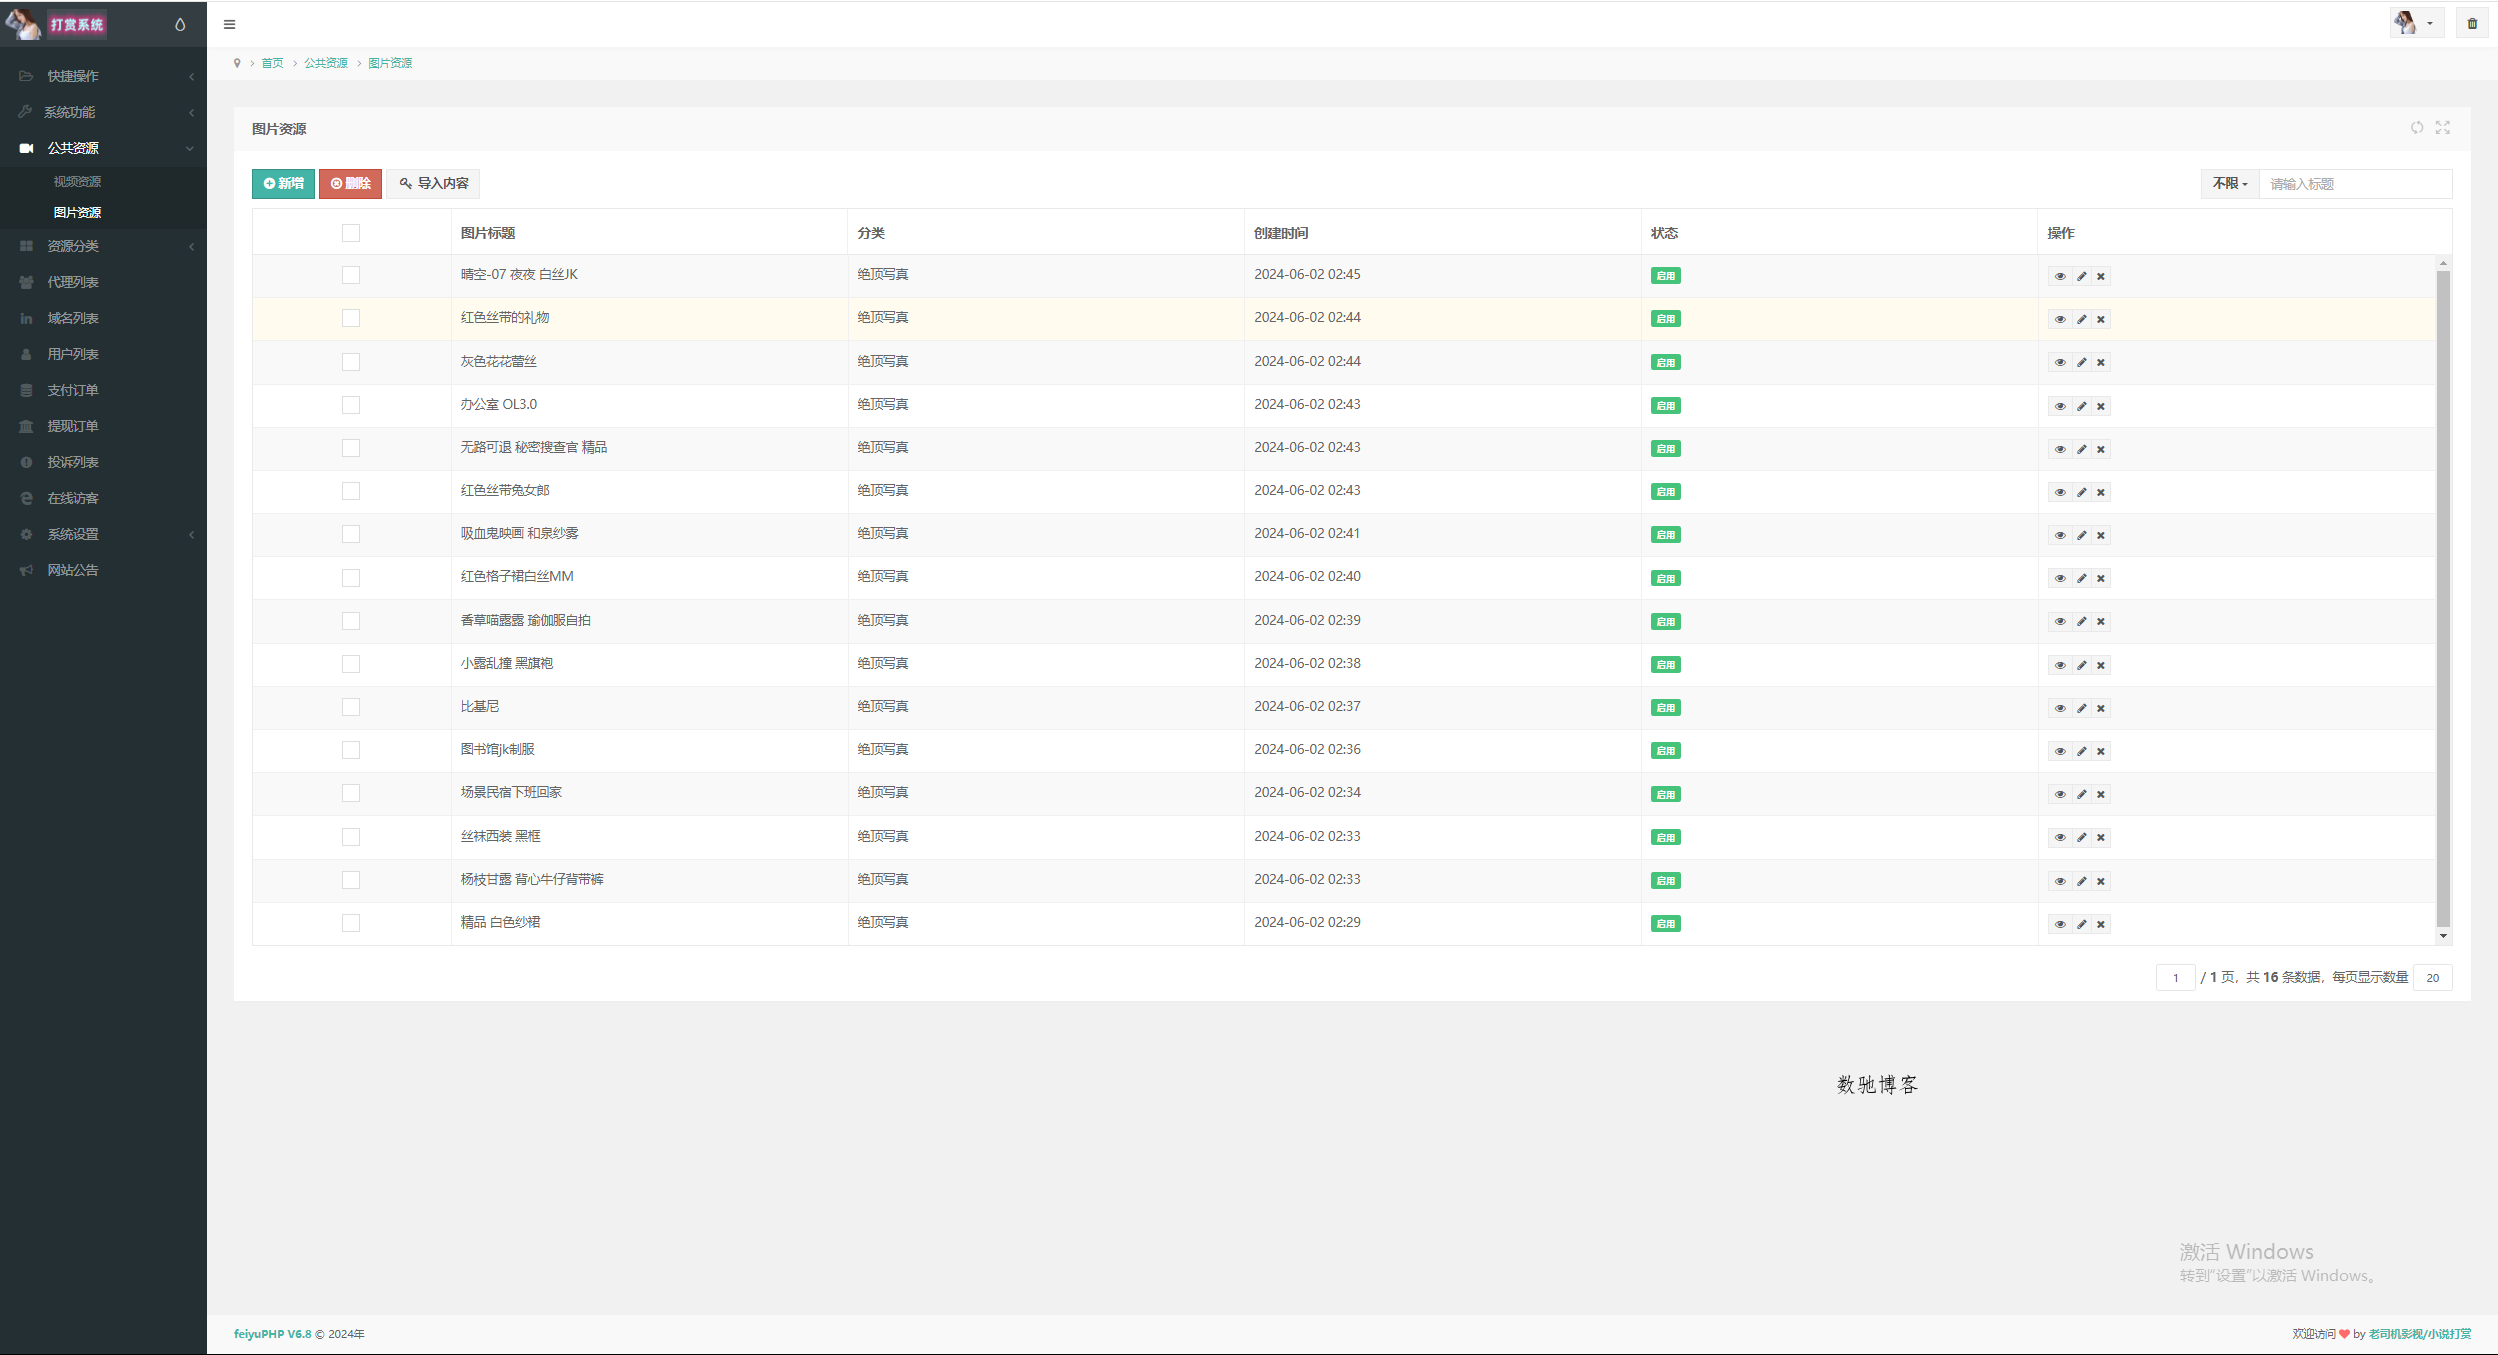Tick the 比基尼 row checkbox
2498x1355 pixels.
pos(351,707)
